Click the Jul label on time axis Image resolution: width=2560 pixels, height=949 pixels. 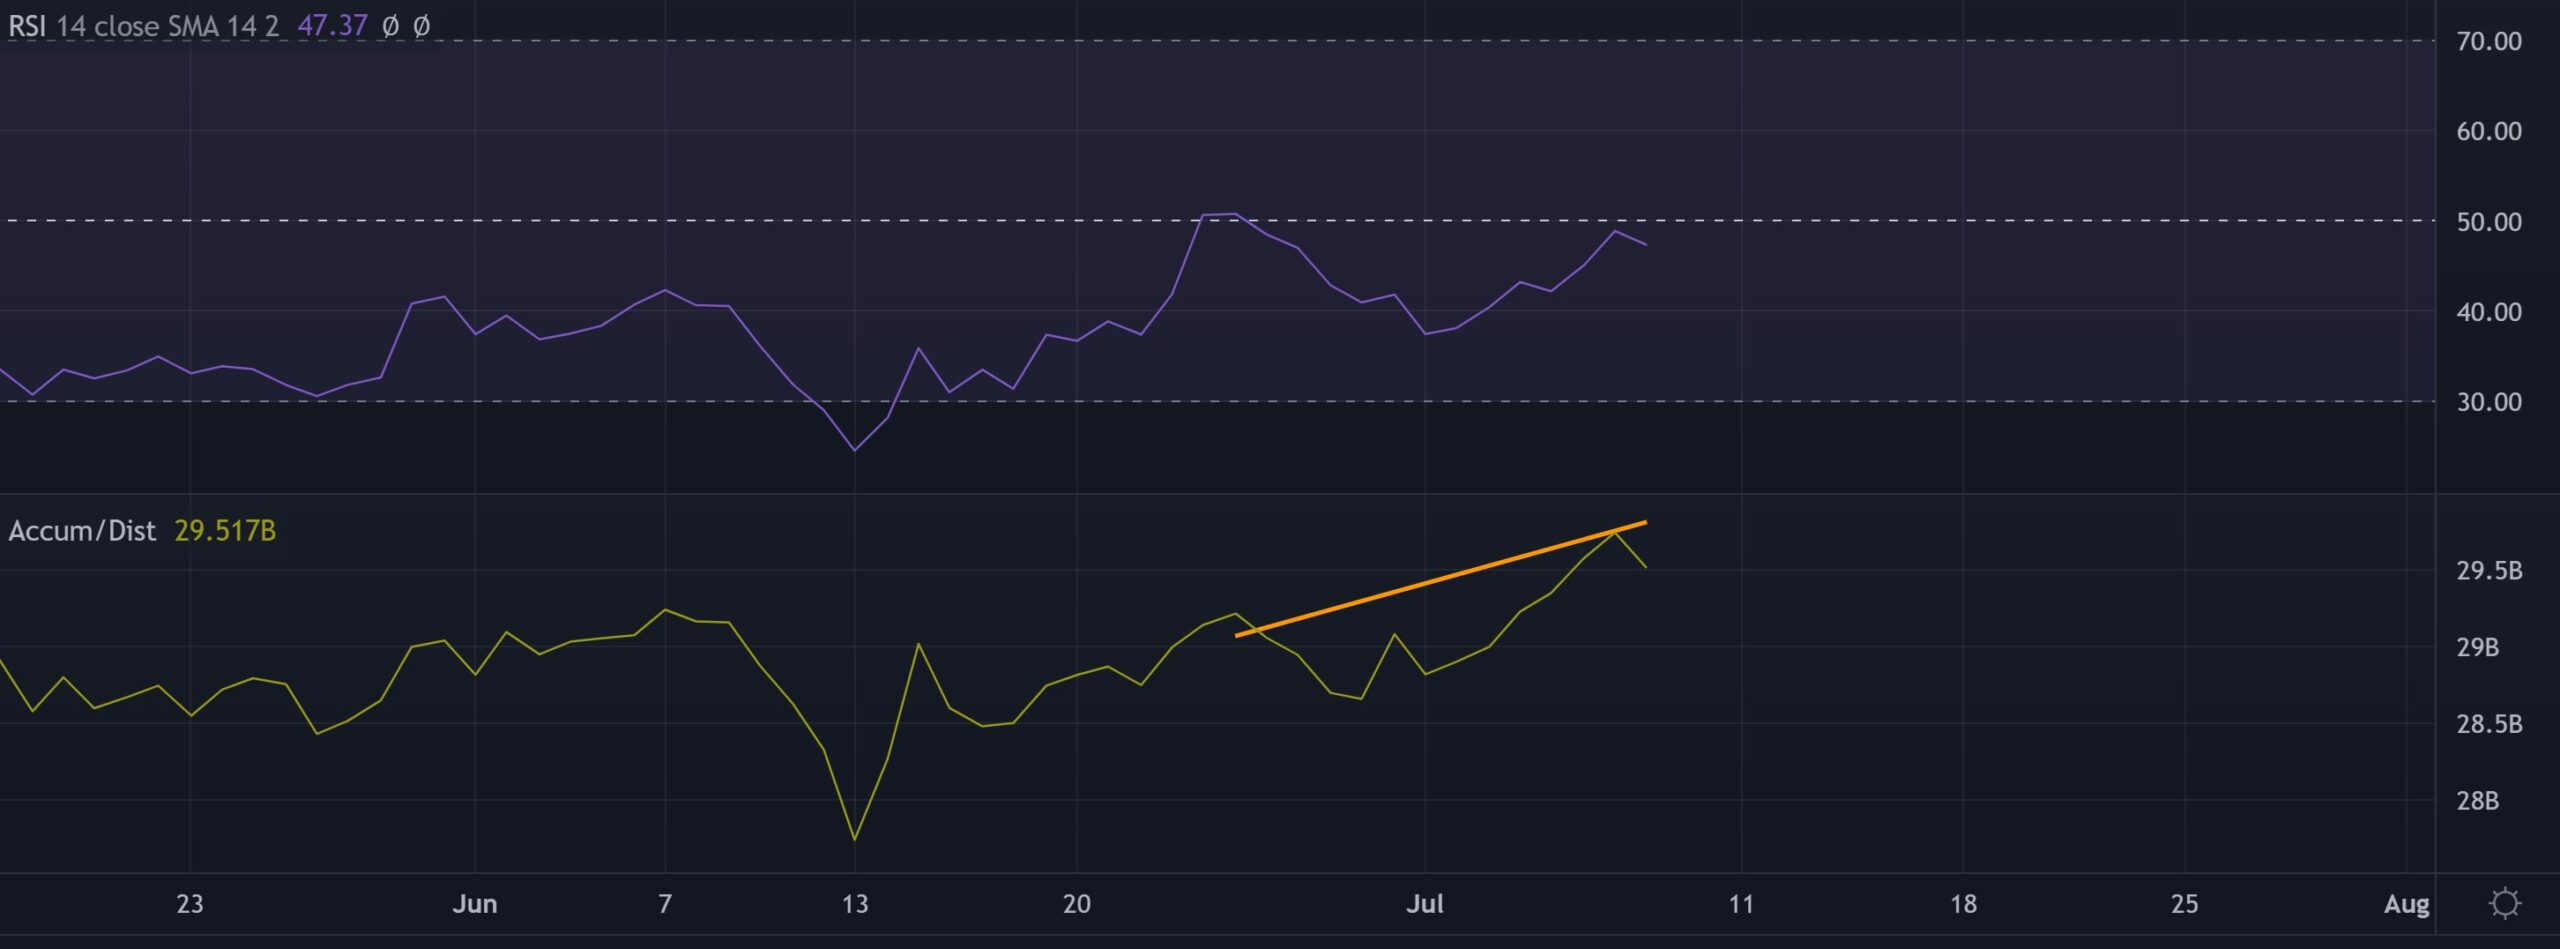click(x=1424, y=904)
